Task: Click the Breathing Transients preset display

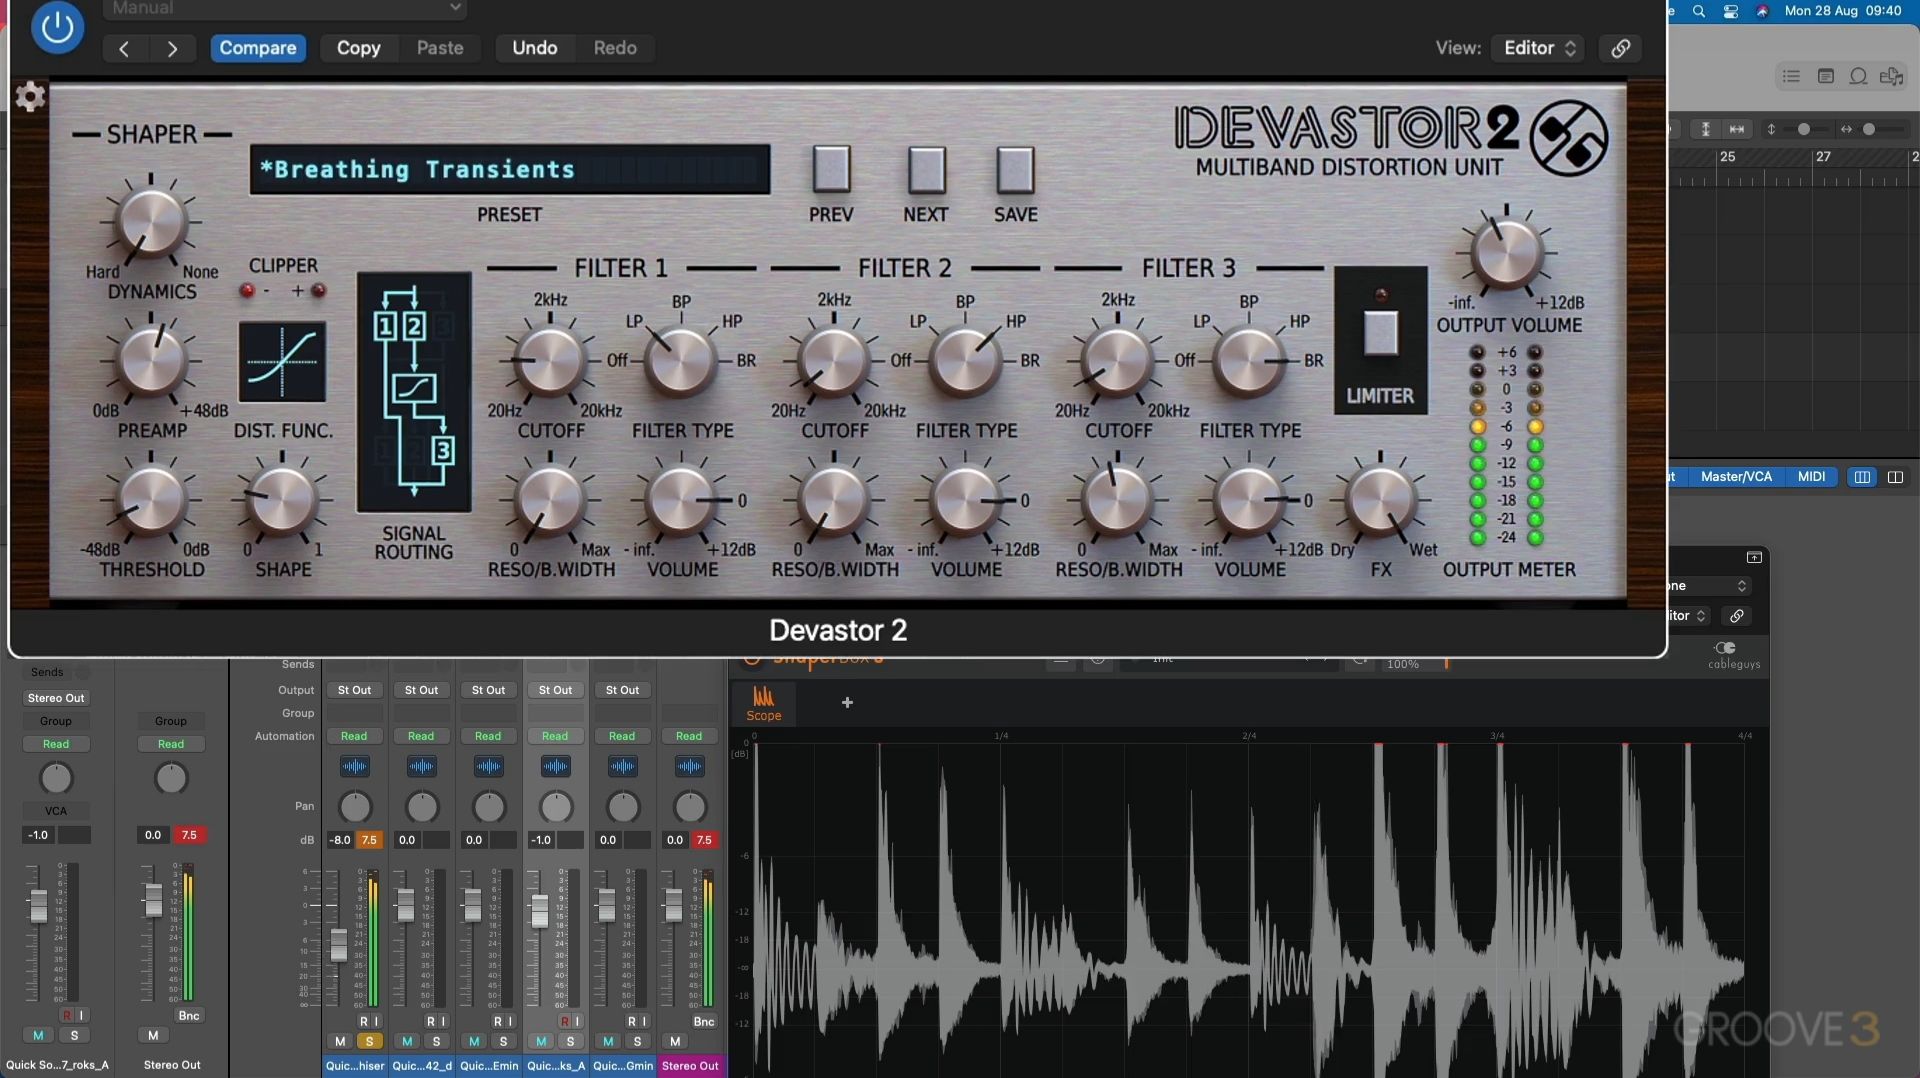Action: coord(510,169)
